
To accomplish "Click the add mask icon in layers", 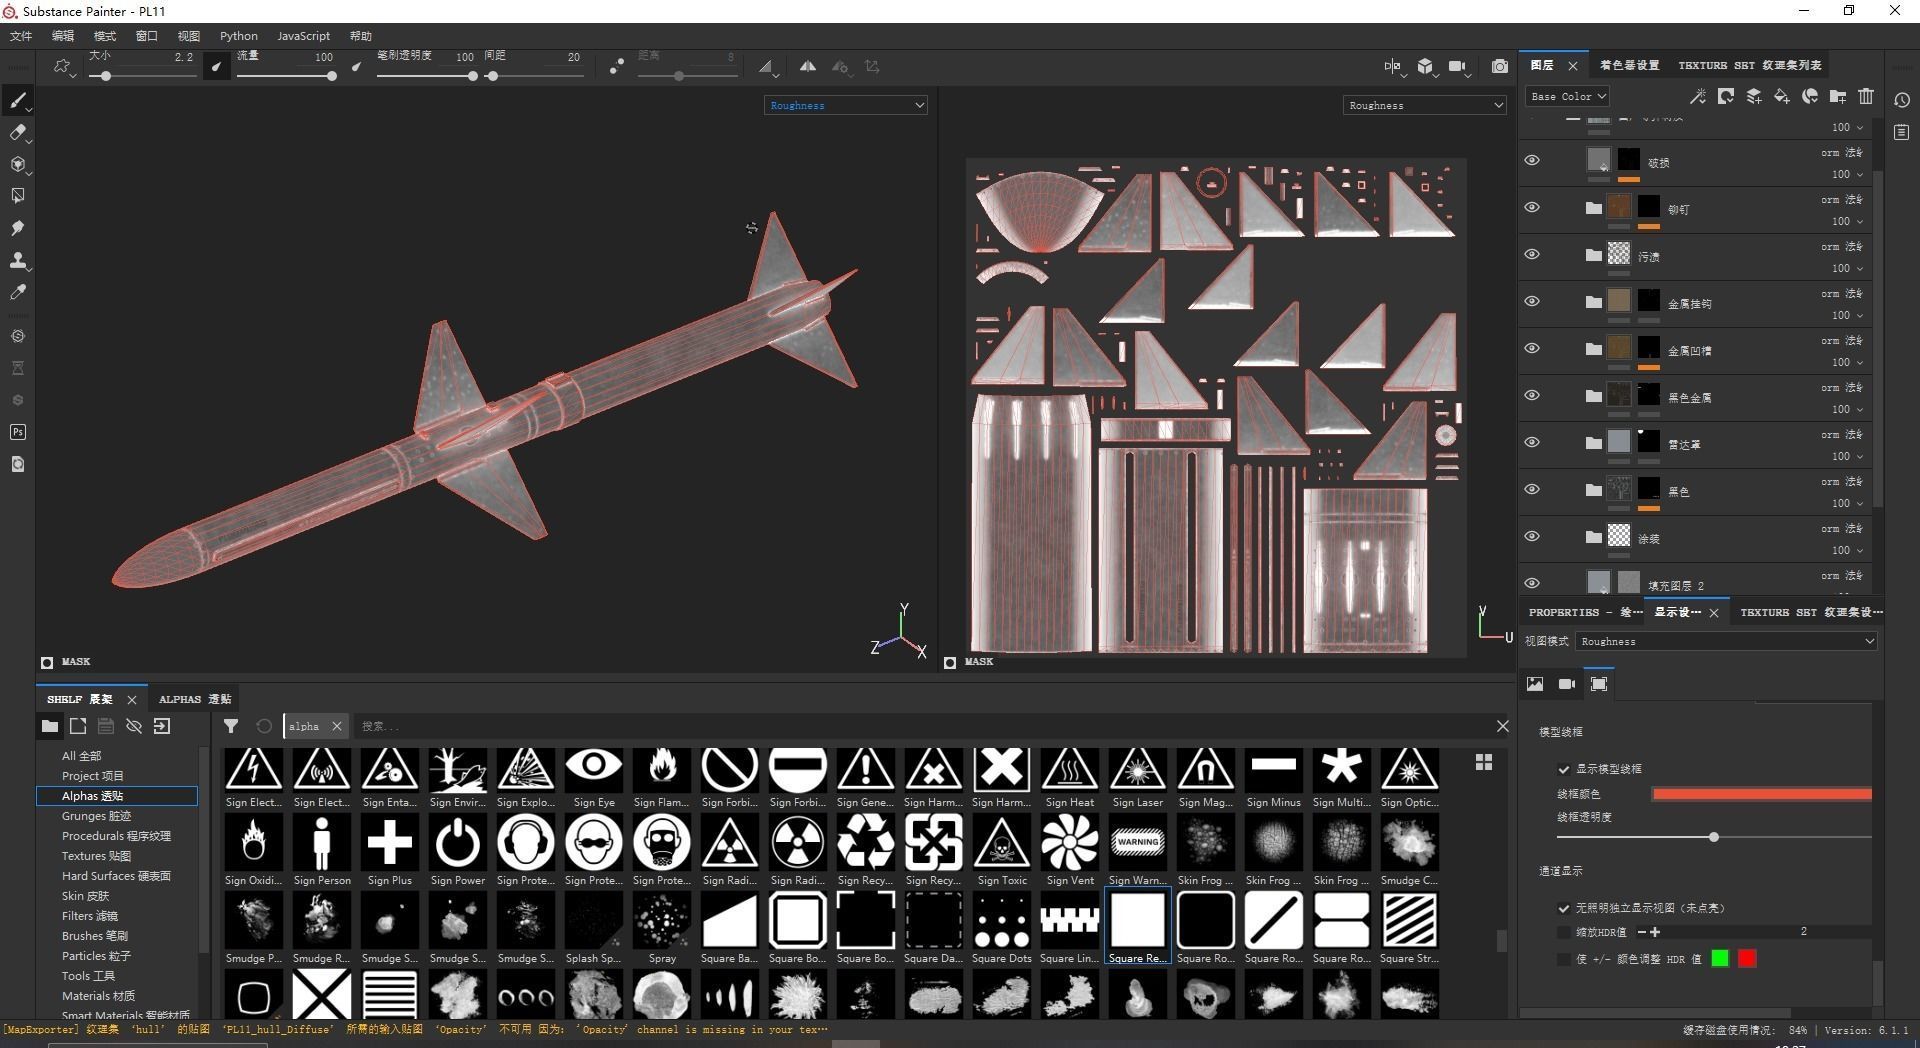I will [1725, 97].
